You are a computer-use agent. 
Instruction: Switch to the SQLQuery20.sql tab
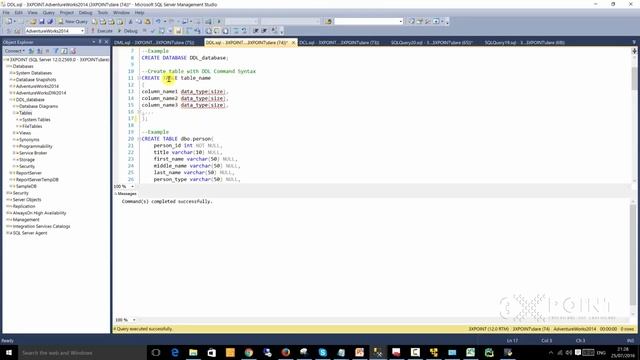[x=431, y=42]
